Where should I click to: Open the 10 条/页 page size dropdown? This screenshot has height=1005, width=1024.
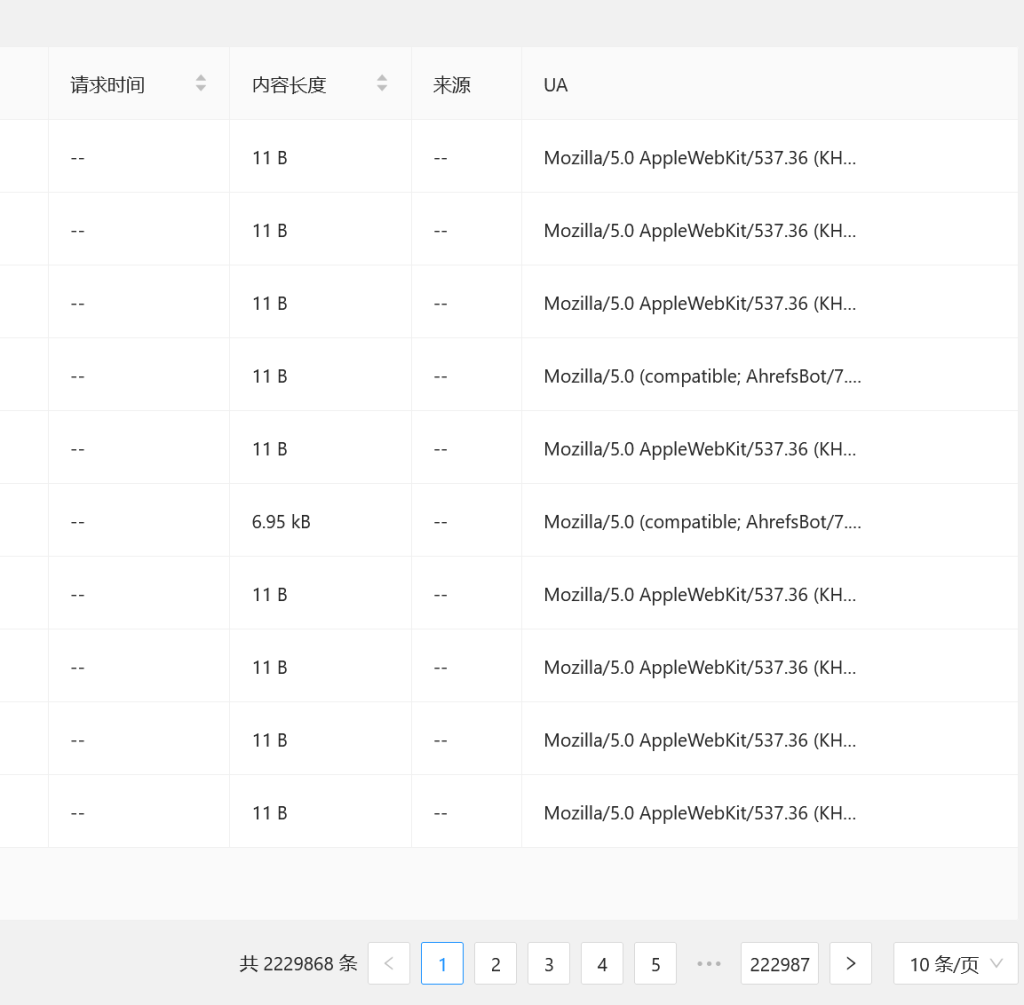(x=956, y=963)
